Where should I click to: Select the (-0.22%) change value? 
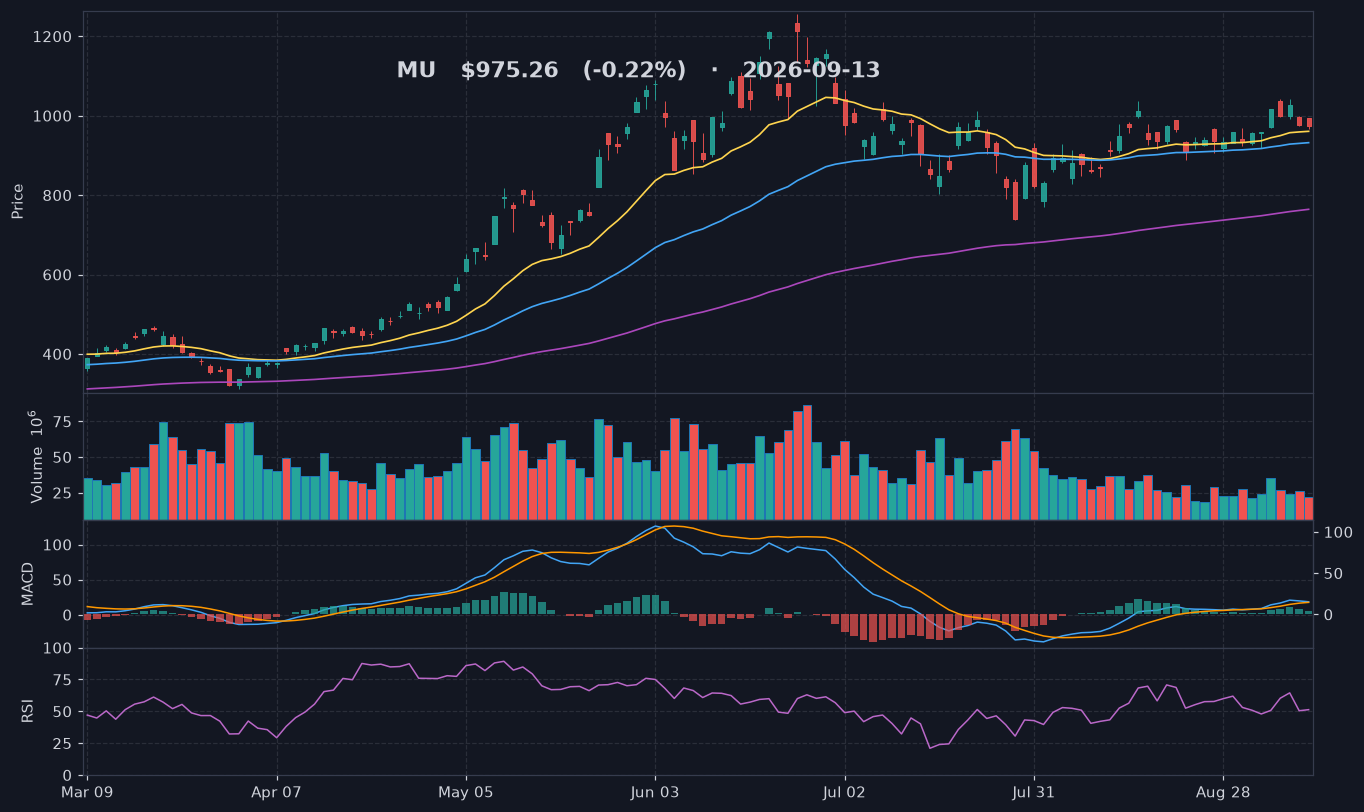click(x=634, y=71)
